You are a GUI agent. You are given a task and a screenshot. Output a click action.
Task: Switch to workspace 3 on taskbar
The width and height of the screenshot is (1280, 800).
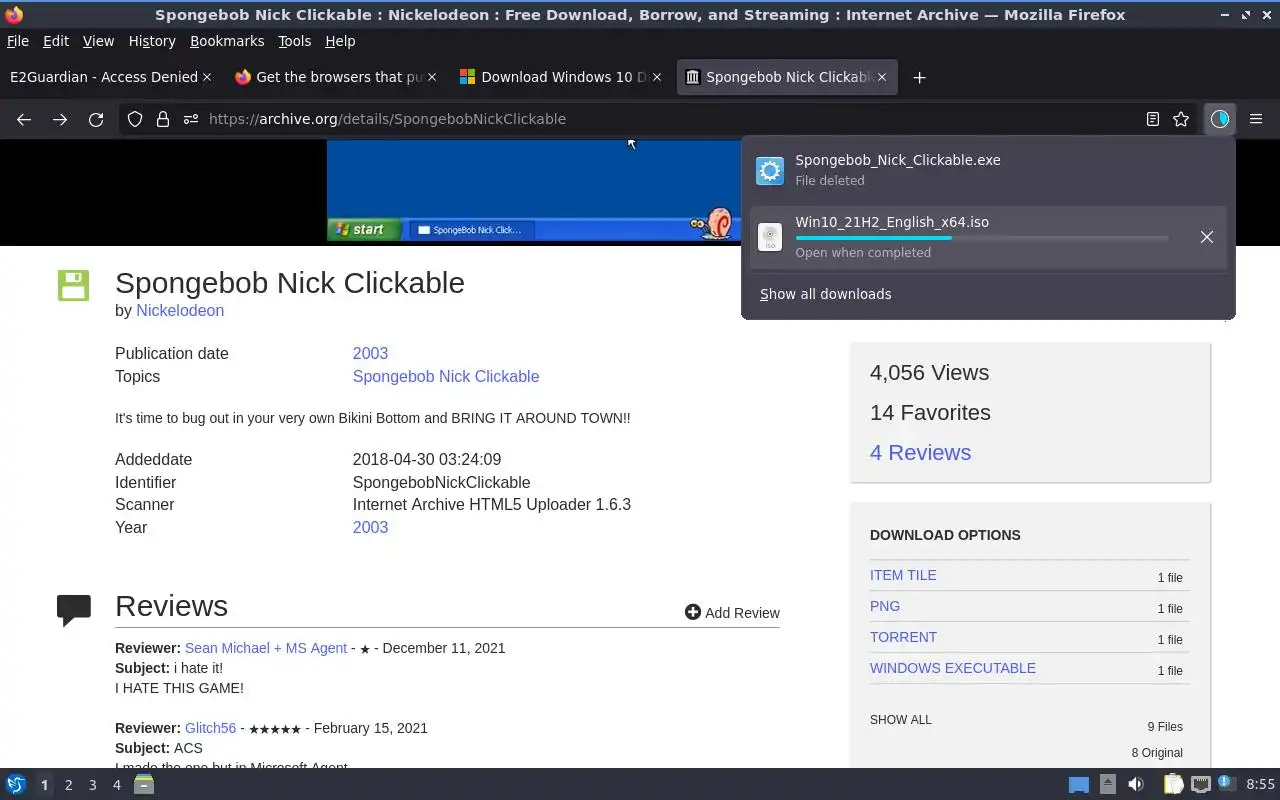(x=92, y=785)
